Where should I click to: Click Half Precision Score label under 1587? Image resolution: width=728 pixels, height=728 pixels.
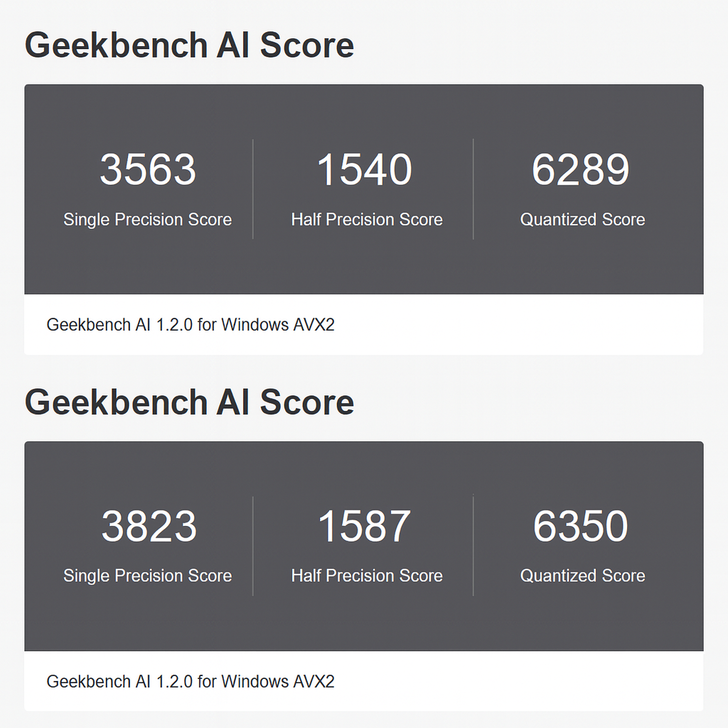[367, 576]
